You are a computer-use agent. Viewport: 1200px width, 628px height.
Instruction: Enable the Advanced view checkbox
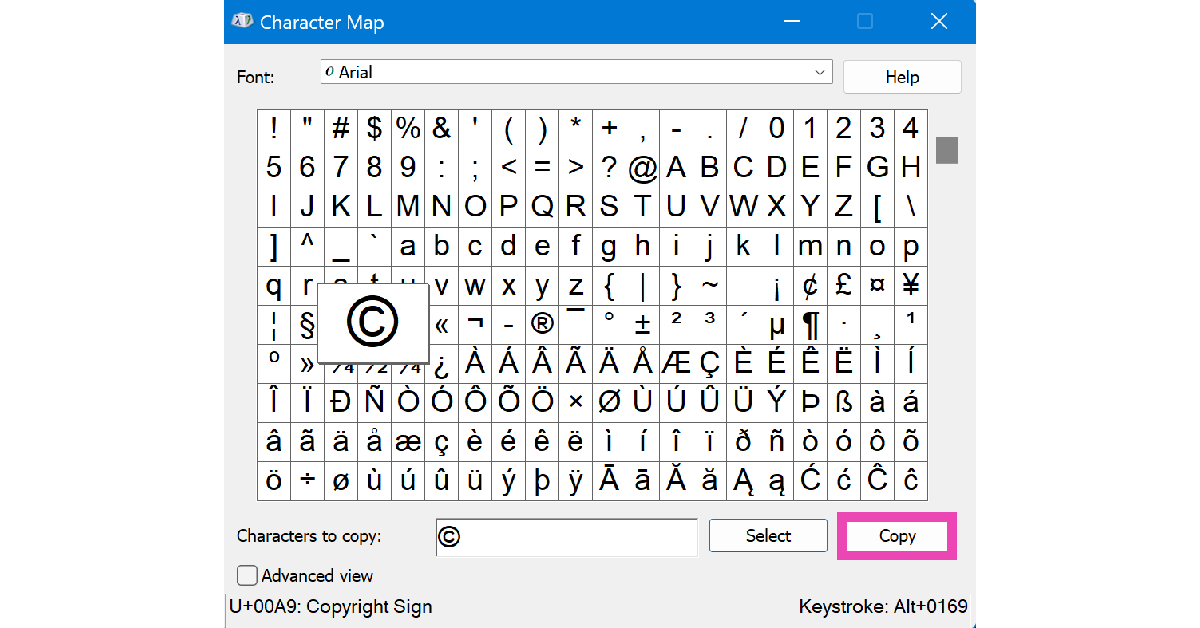[x=247, y=576]
